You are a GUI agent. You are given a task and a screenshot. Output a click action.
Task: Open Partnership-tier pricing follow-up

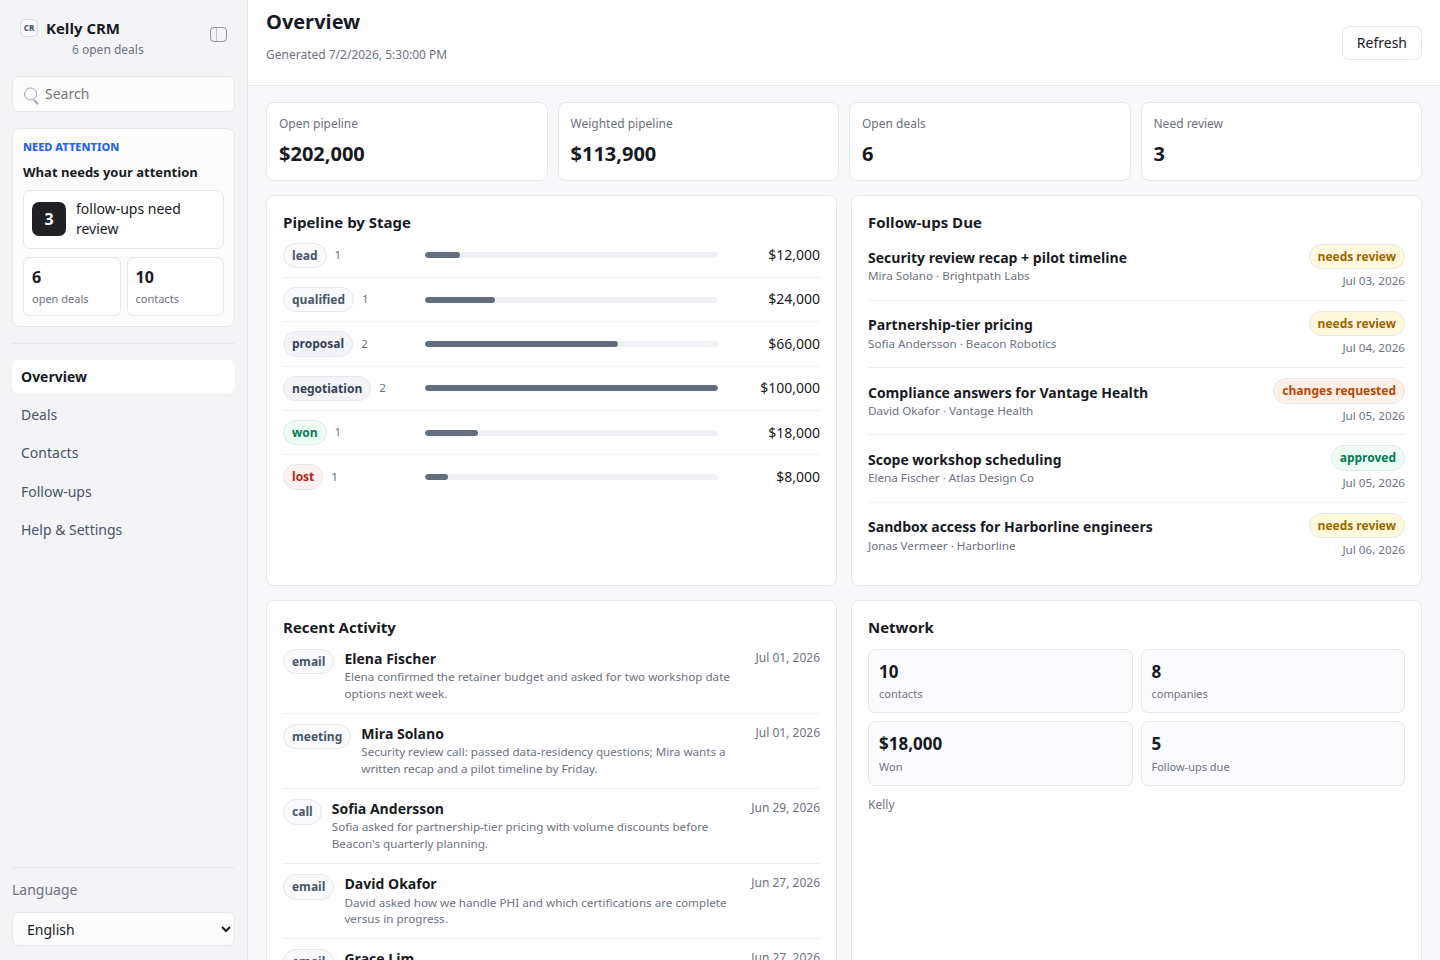tap(1136, 334)
